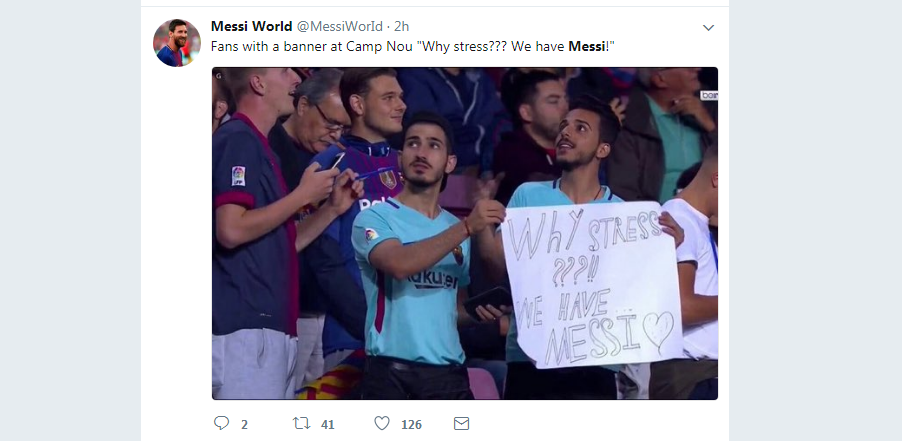Click the like count showing 126

pyautogui.click(x=411, y=424)
